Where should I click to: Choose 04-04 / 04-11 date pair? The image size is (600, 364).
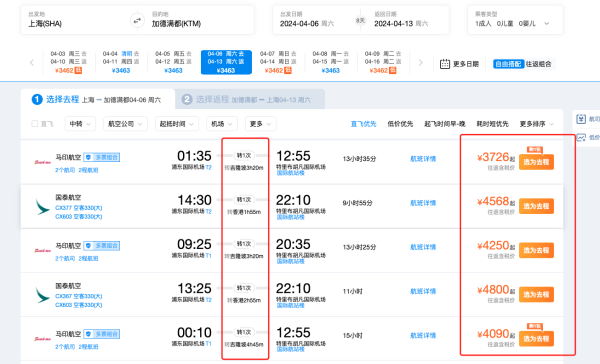tap(121, 62)
